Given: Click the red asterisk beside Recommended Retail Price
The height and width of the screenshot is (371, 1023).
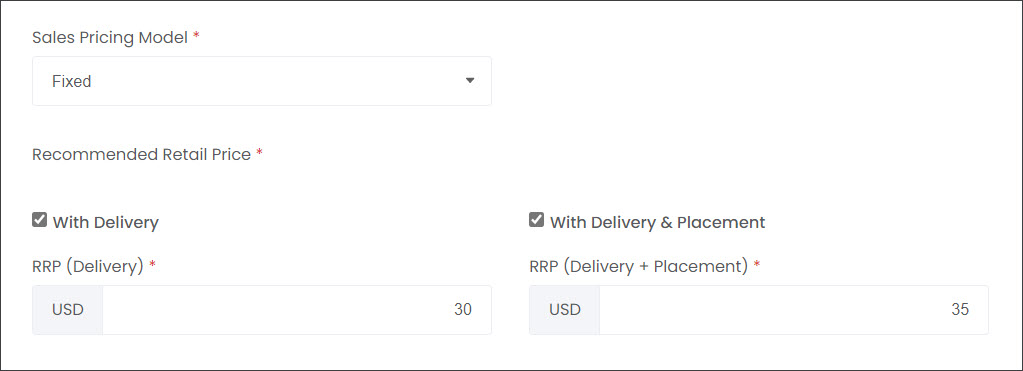Looking at the screenshot, I should click(x=259, y=153).
